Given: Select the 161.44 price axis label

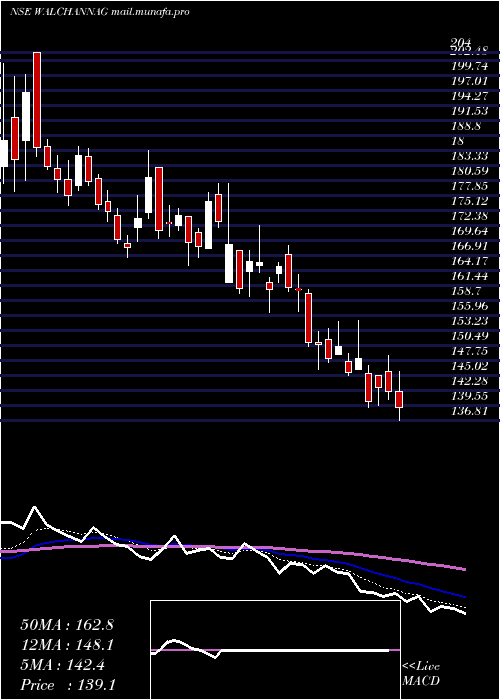Looking at the screenshot, I should (469, 276).
